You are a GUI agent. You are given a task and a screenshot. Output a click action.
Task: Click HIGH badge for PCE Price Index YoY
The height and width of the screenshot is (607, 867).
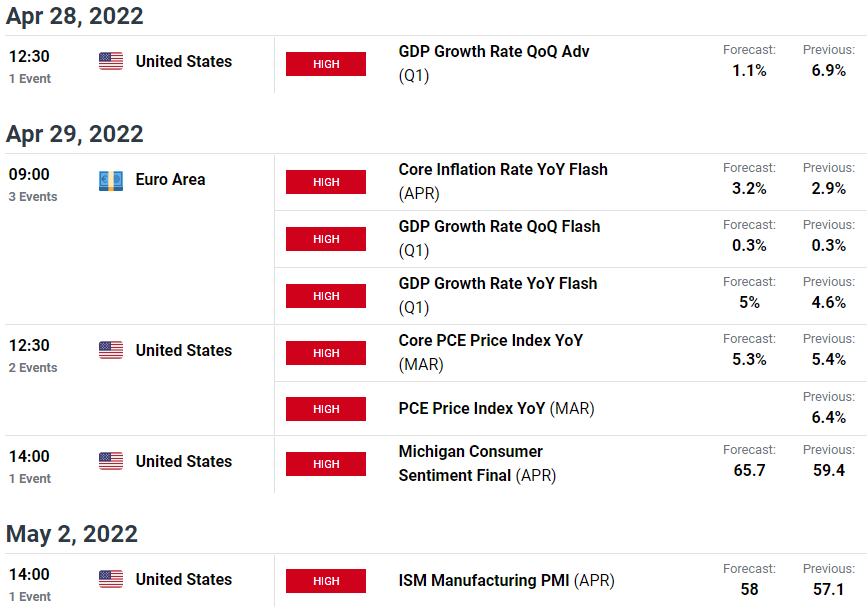pos(326,409)
